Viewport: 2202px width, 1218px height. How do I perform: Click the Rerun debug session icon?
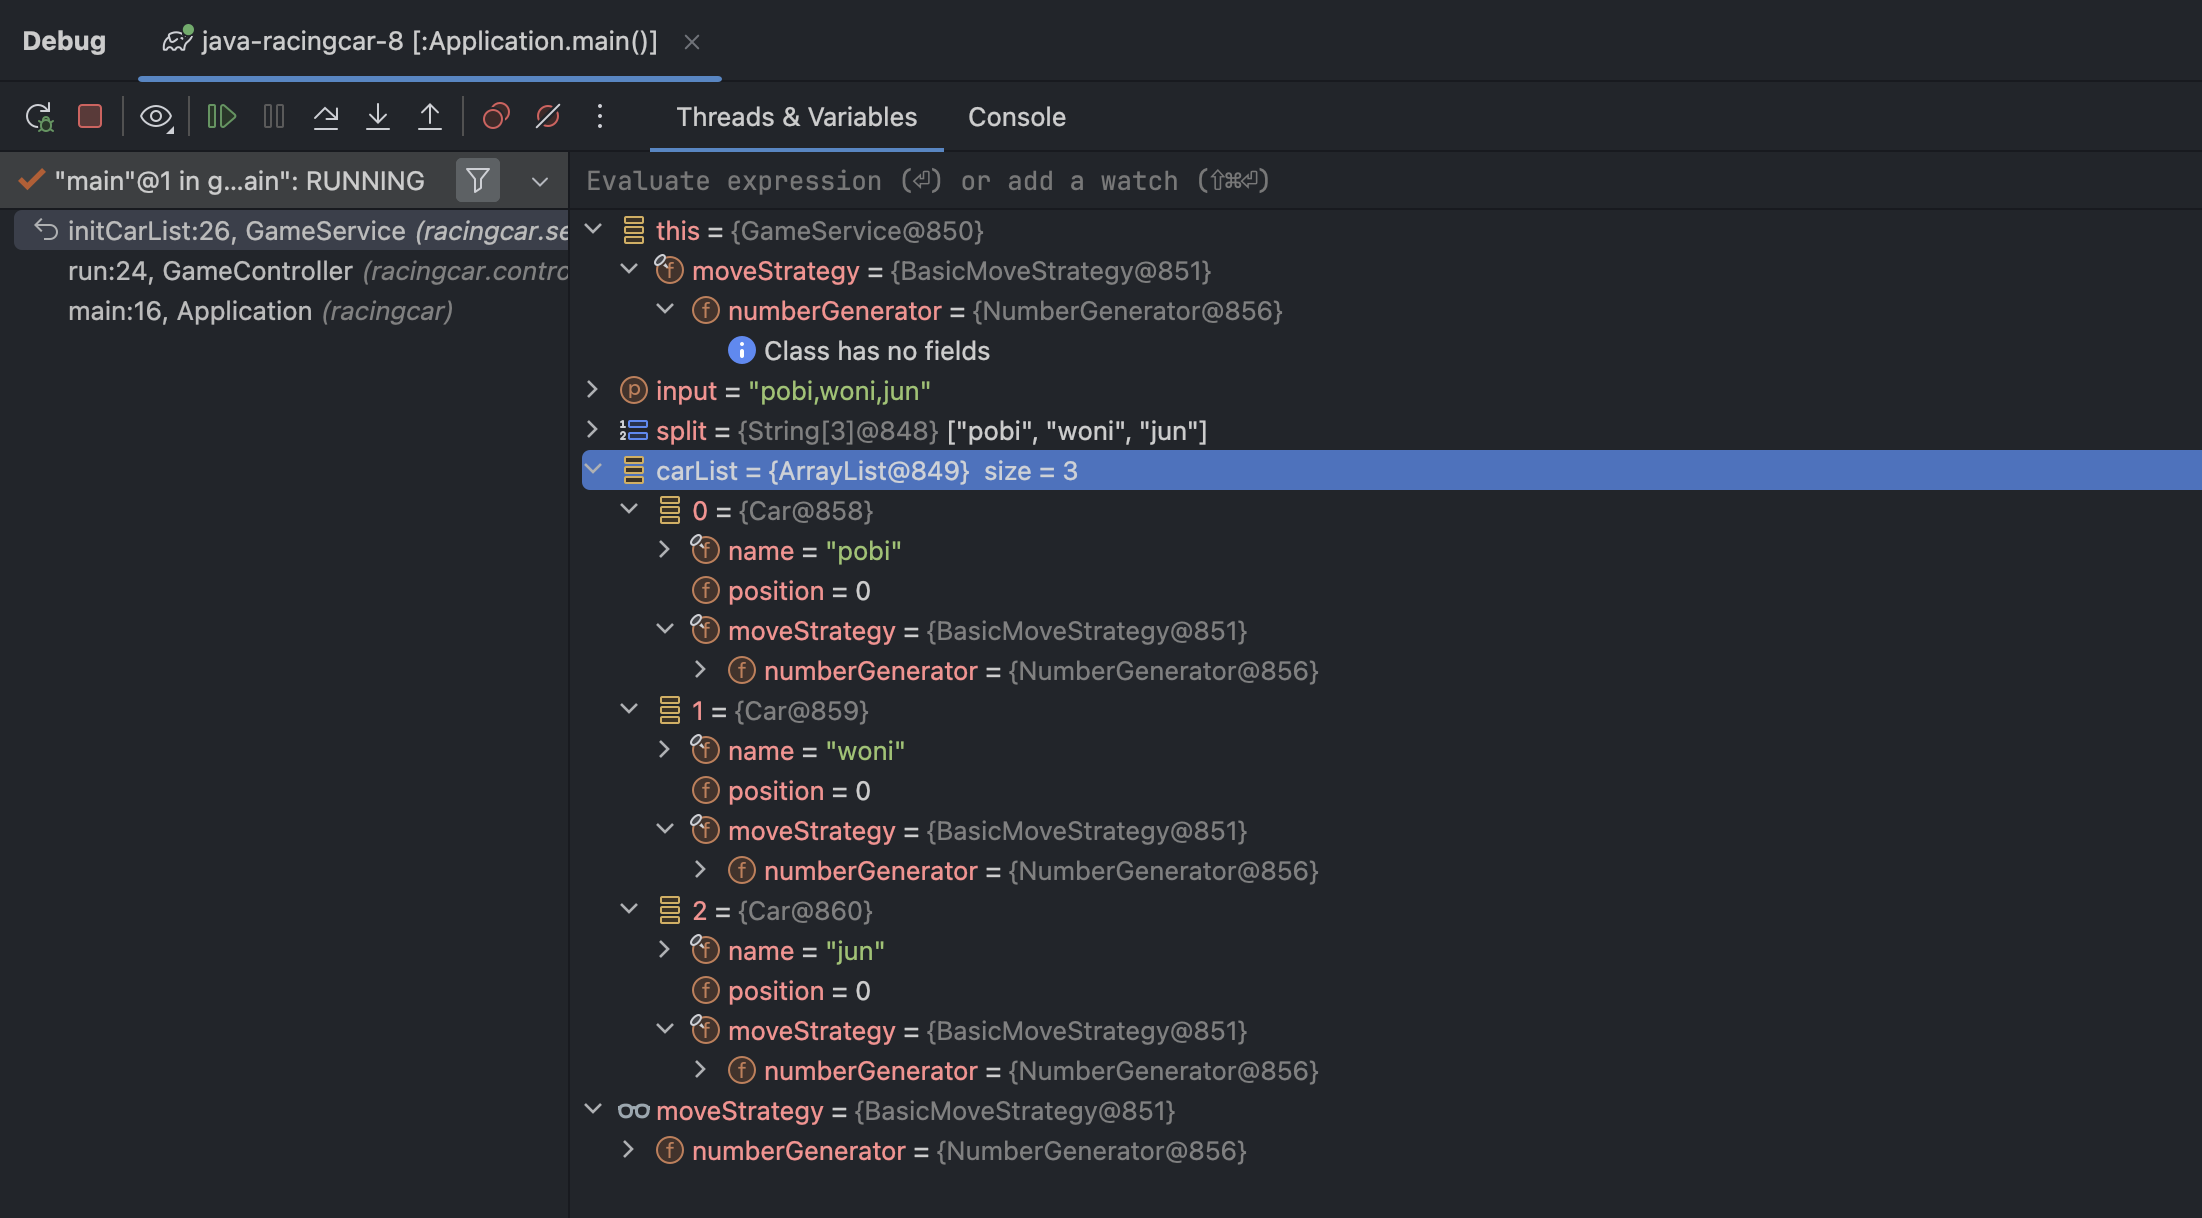[39, 117]
